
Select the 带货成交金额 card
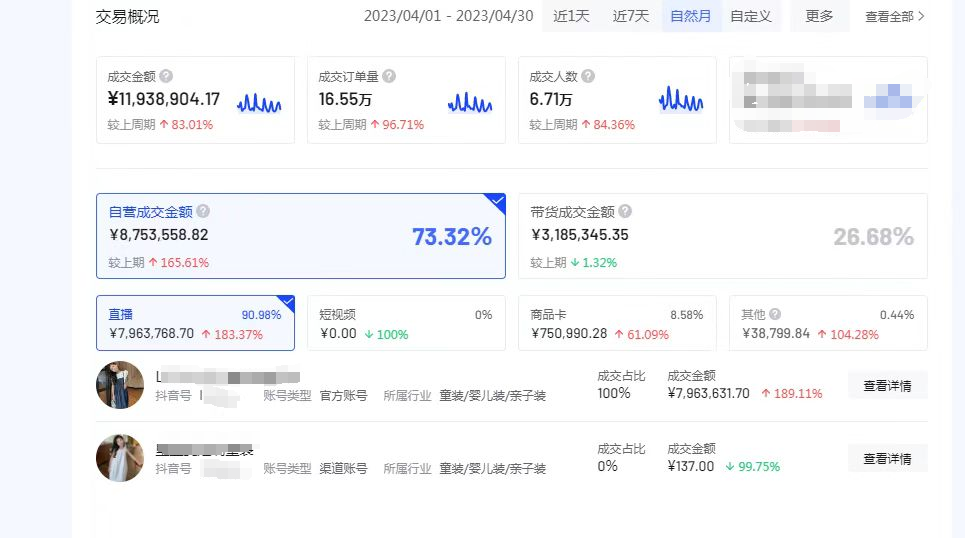click(723, 236)
